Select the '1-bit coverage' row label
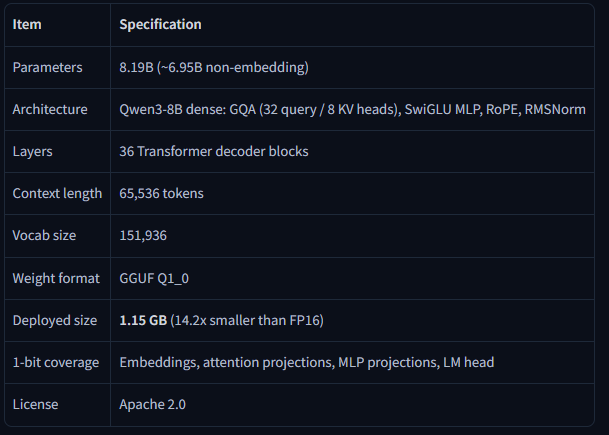The width and height of the screenshot is (609, 435). click(x=56, y=362)
